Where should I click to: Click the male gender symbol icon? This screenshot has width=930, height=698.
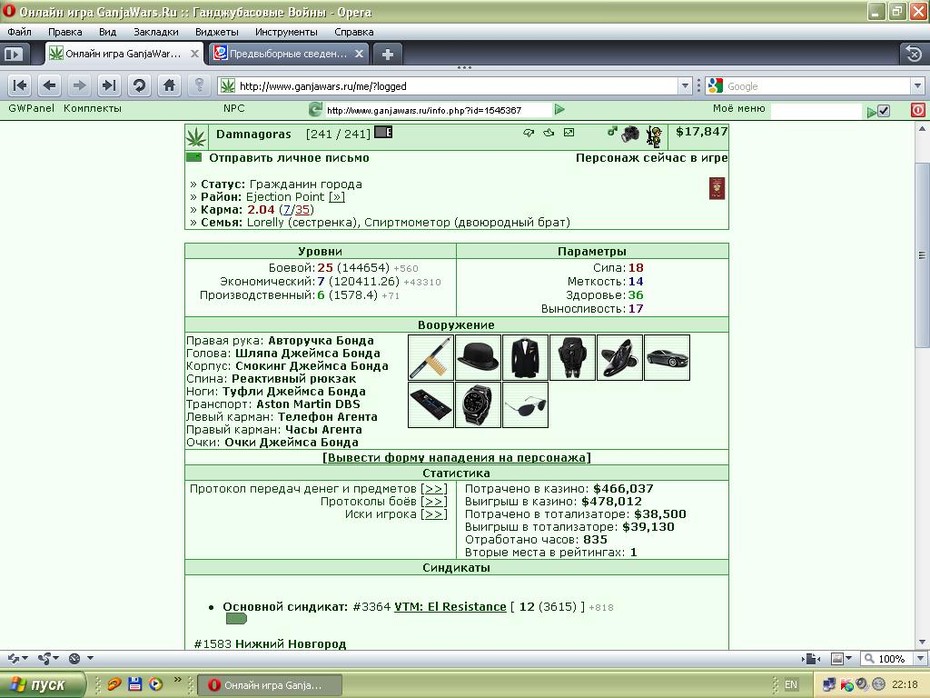pos(612,132)
